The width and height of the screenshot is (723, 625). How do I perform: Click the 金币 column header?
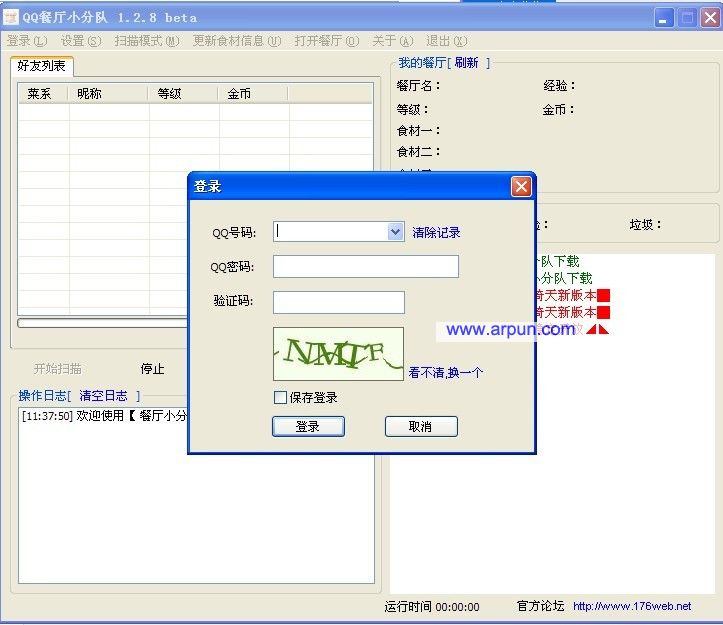tap(253, 94)
